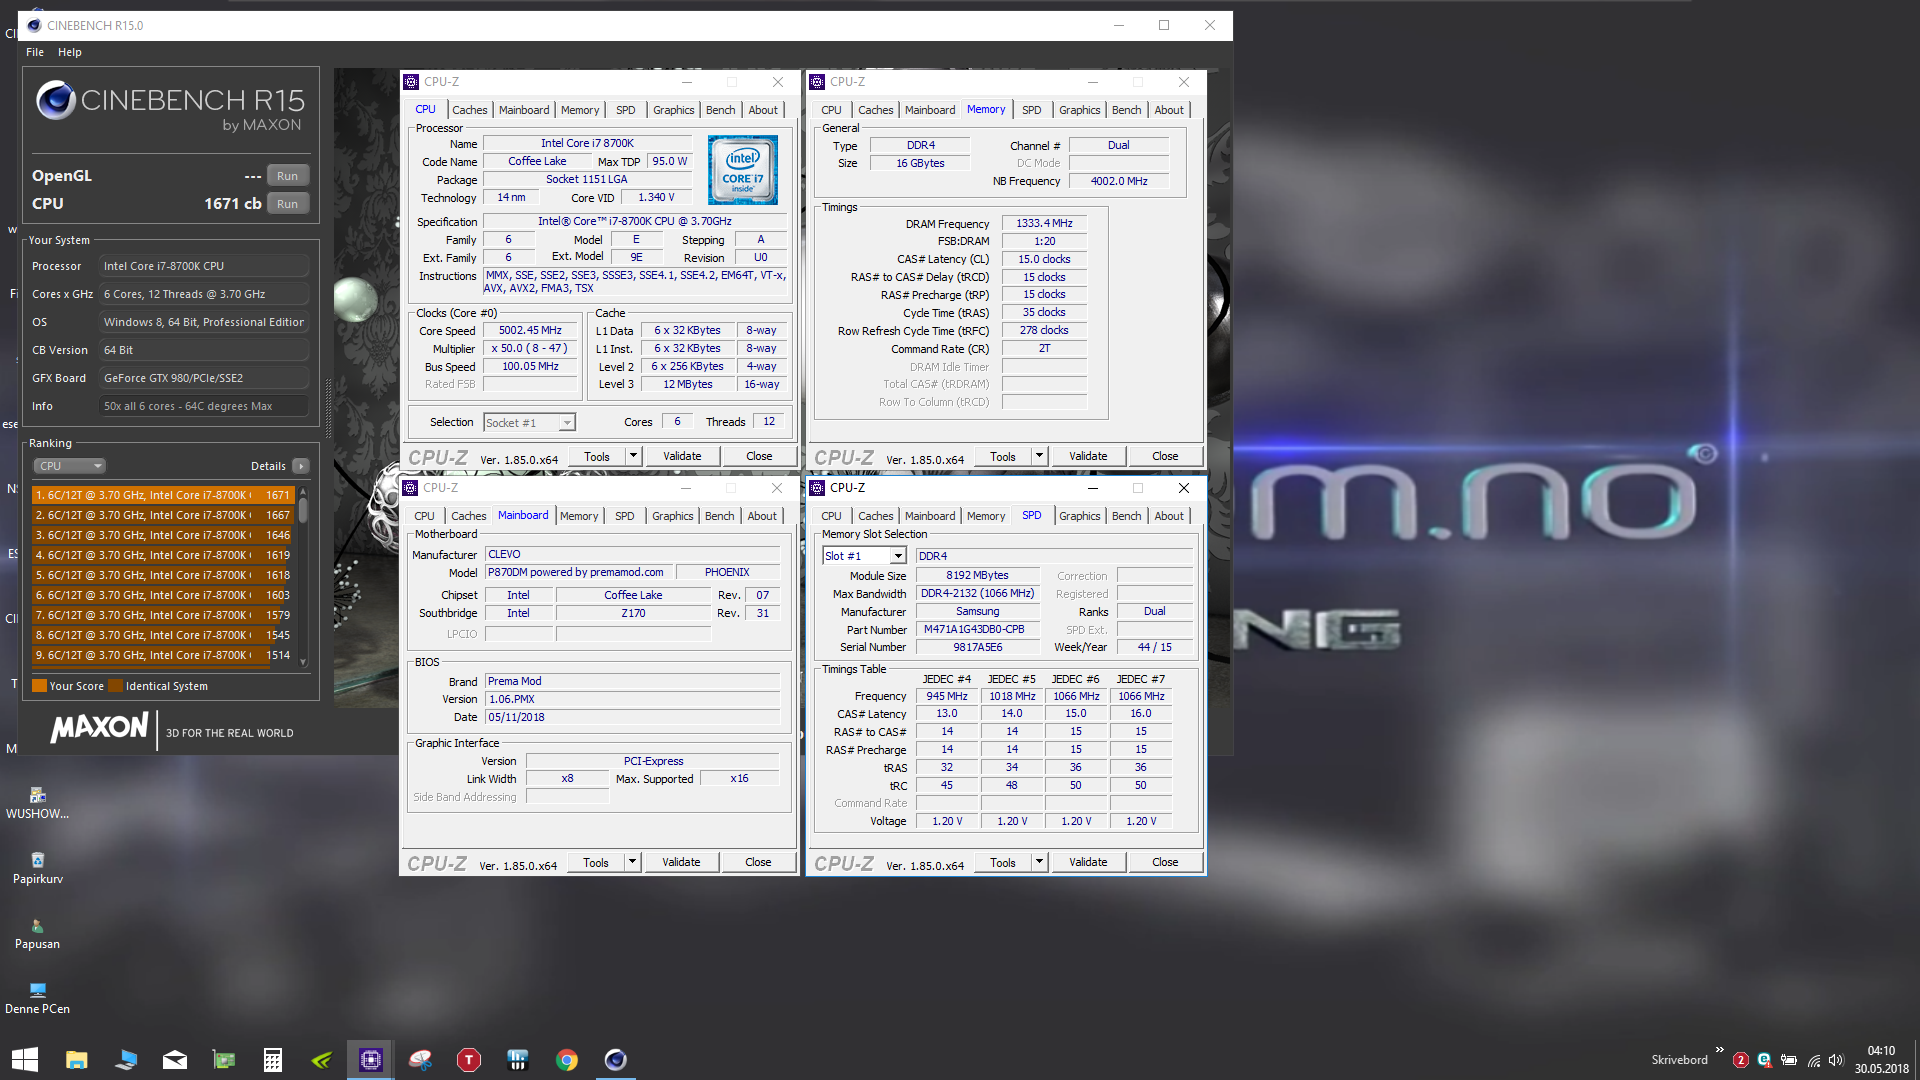Open the blue bars monitoring app on taskbar
1920x1080 pixels.
(517, 1060)
